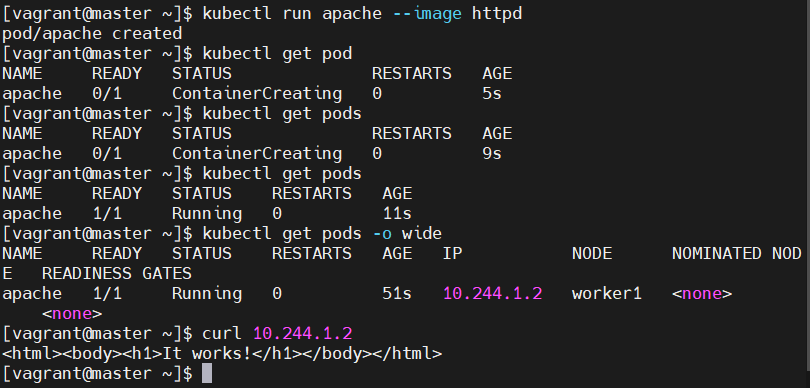The width and height of the screenshot is (810, 388).
Task: Click the "11s" age value
Action: coord(397,213)
